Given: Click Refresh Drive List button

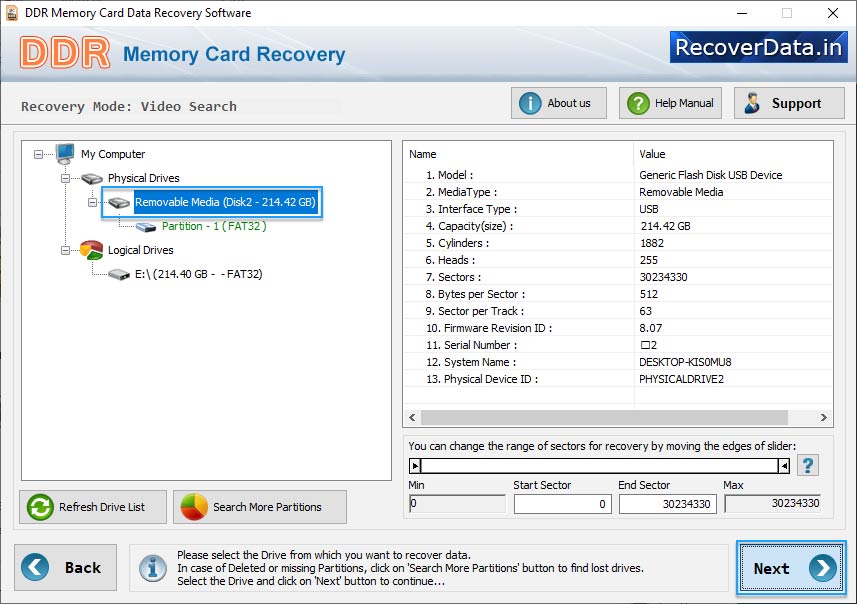Looking at the screenshot, I should 93,507.
